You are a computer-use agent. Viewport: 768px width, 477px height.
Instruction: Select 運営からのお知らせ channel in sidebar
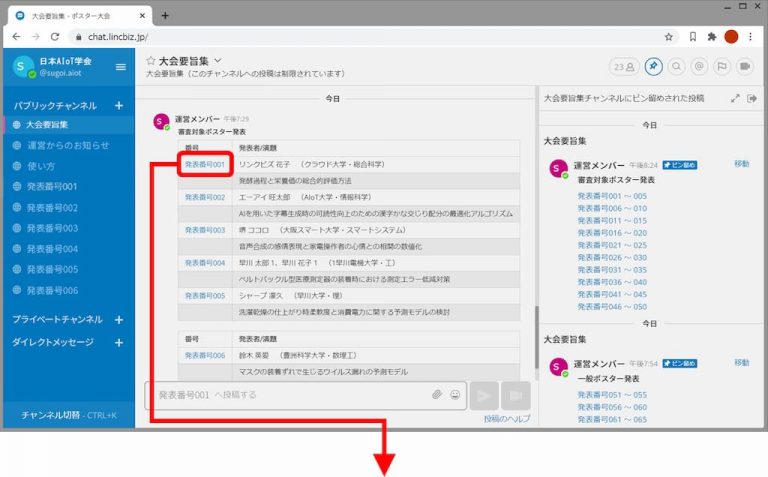tap(67, 145)
